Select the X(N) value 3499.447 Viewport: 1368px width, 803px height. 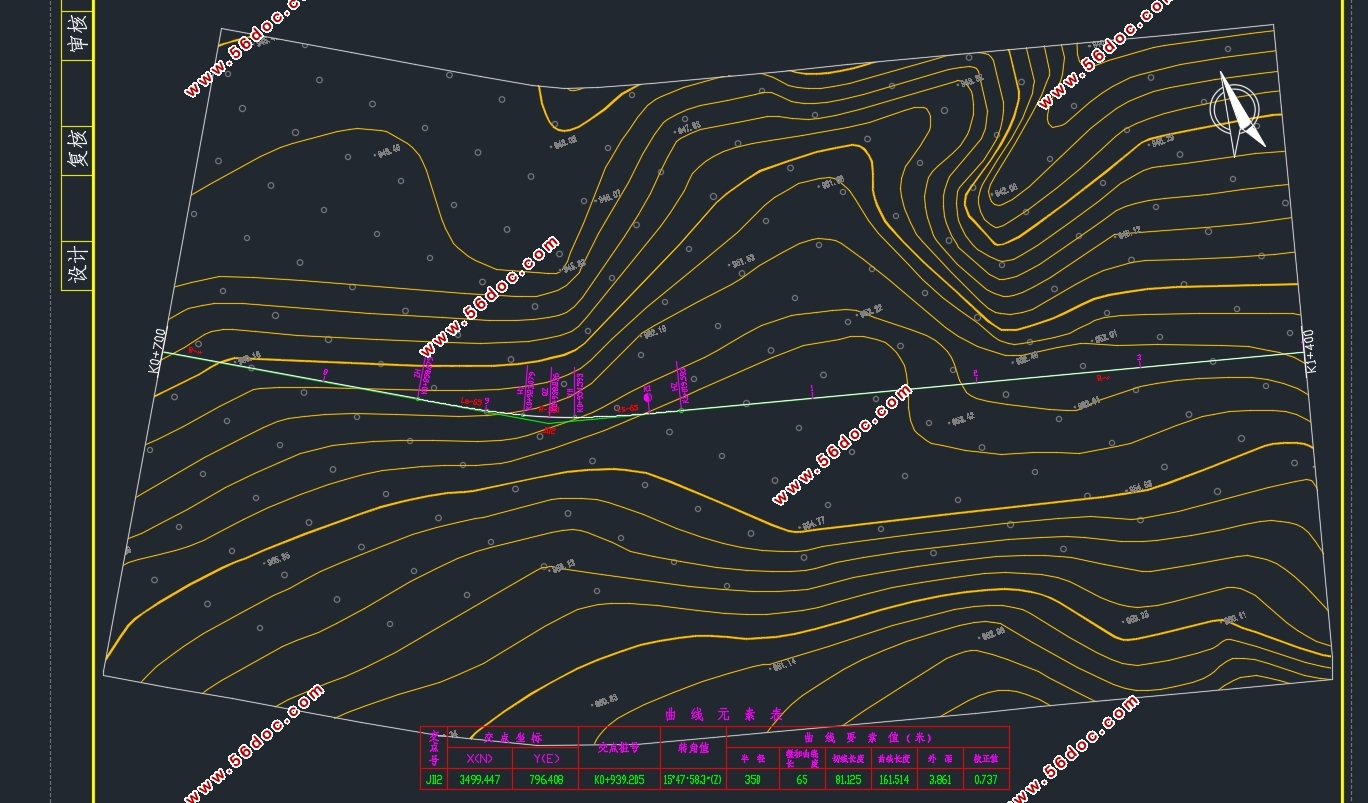click(x=480, y=779)
